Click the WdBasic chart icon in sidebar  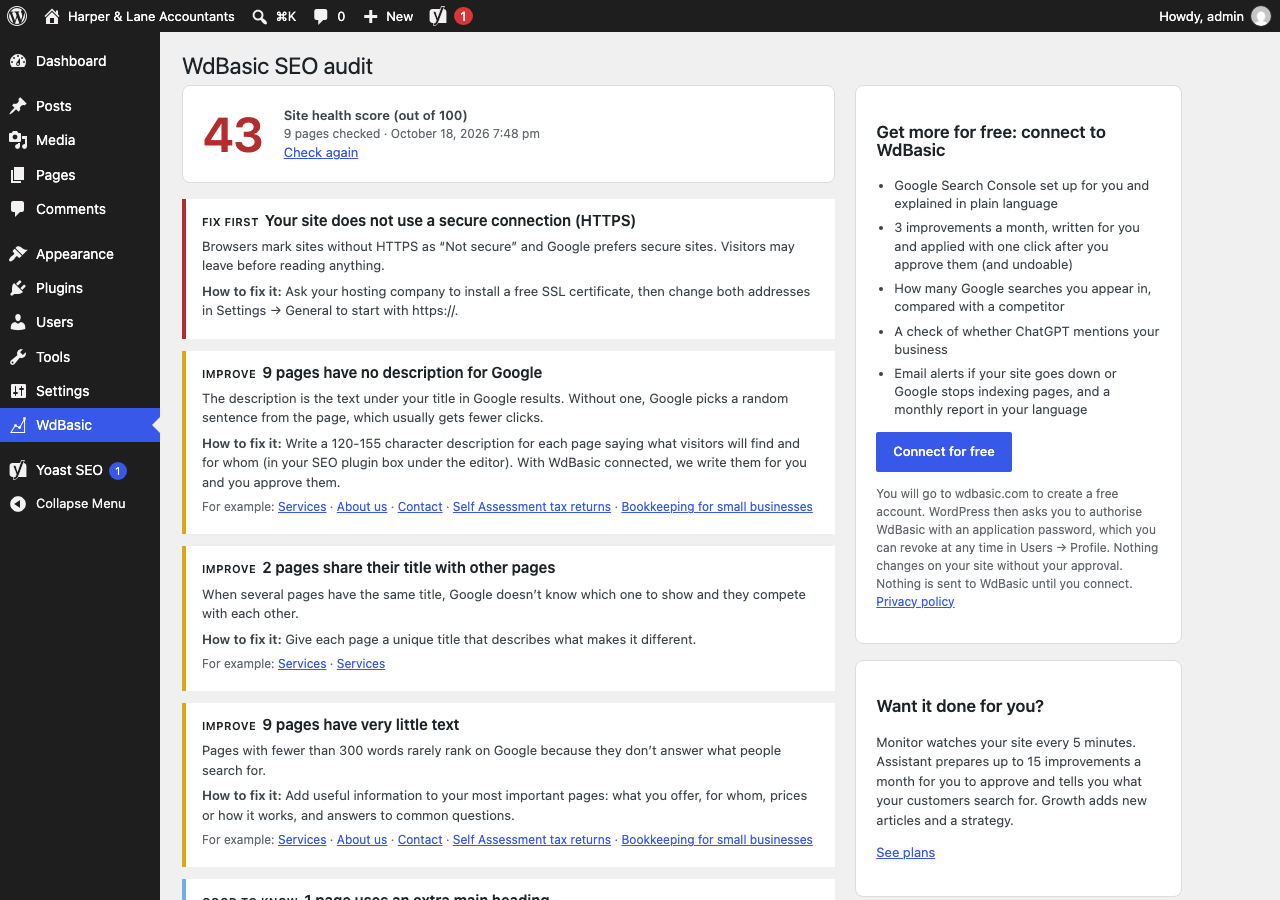(x=18, y=425)
